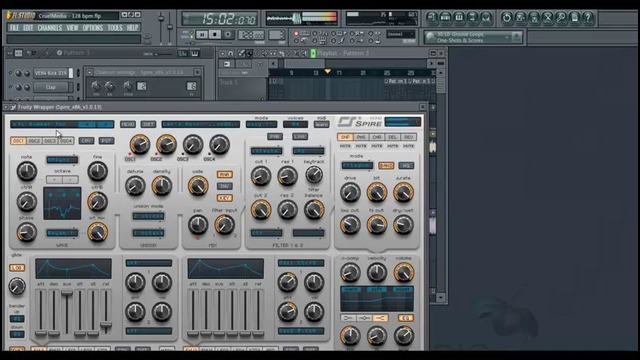The image size is (640, 360).
Task: Select OSC1 tab in Spire
Action: [18, 141]
